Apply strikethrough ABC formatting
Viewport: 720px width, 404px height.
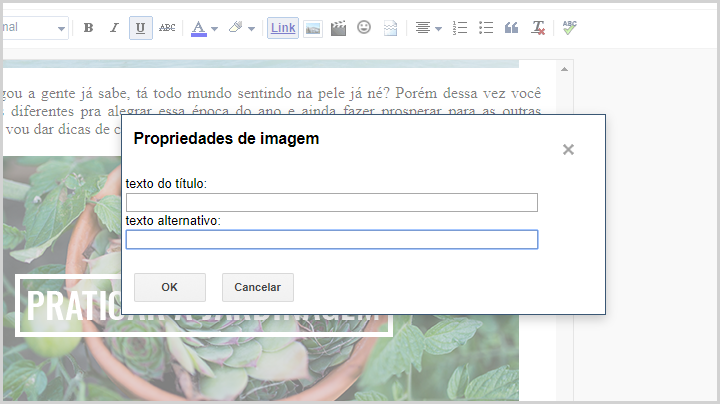point(167,28)
